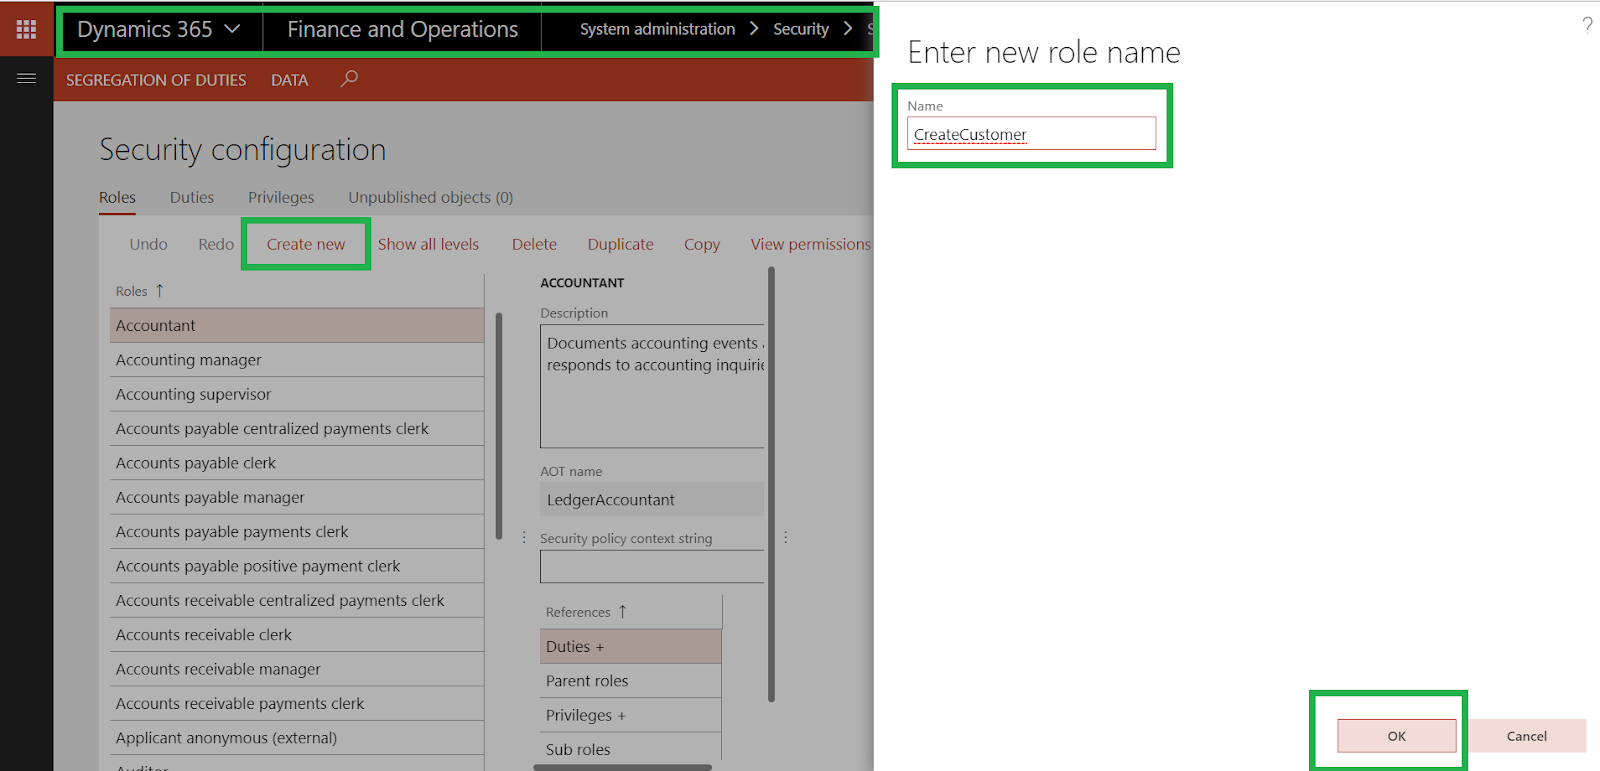Click the References column sort arrow
The image size is (1600, 771).
coord(622,611)
